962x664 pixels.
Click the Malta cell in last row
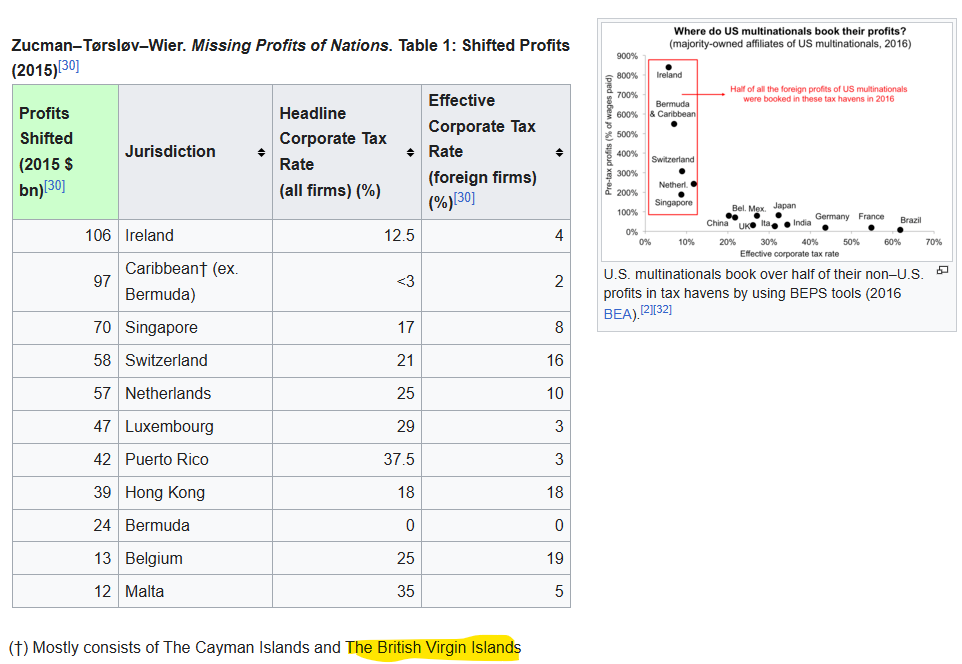tap(143, 592)
